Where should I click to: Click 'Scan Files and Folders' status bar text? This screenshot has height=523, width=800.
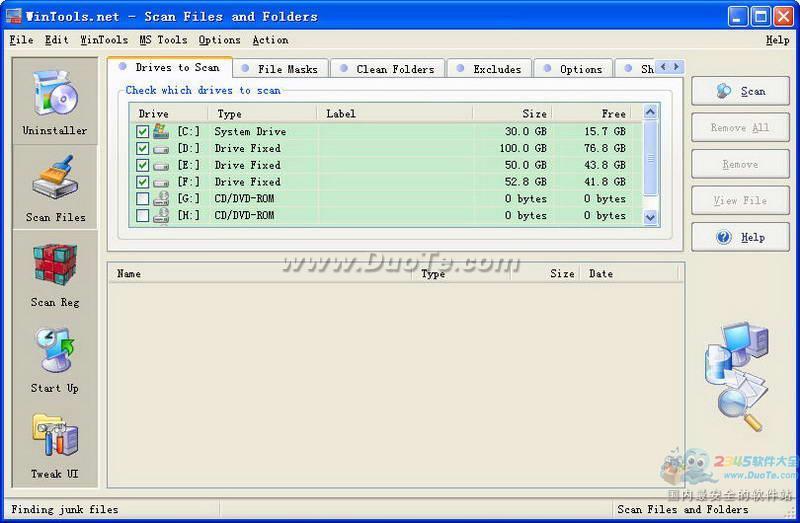click(x=683, y=509)
